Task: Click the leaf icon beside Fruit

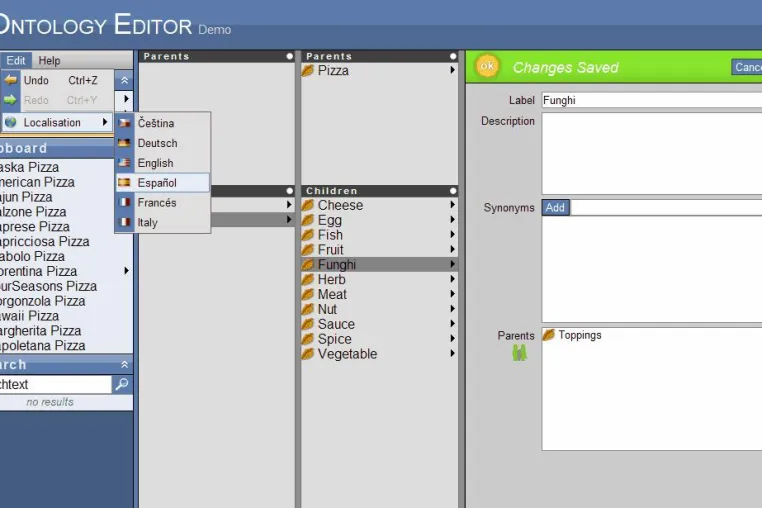Action: point(308,250)
